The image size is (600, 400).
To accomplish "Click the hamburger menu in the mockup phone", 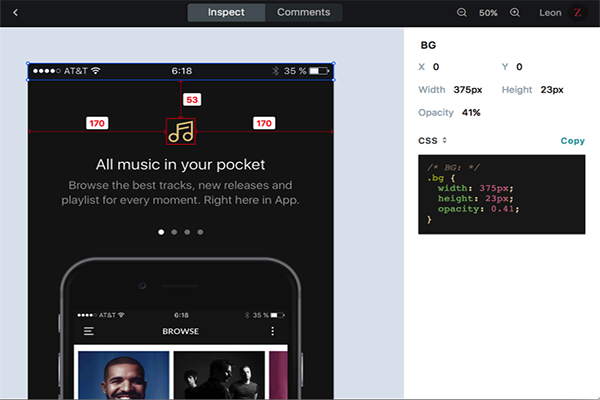I will [x=89, y=331].
